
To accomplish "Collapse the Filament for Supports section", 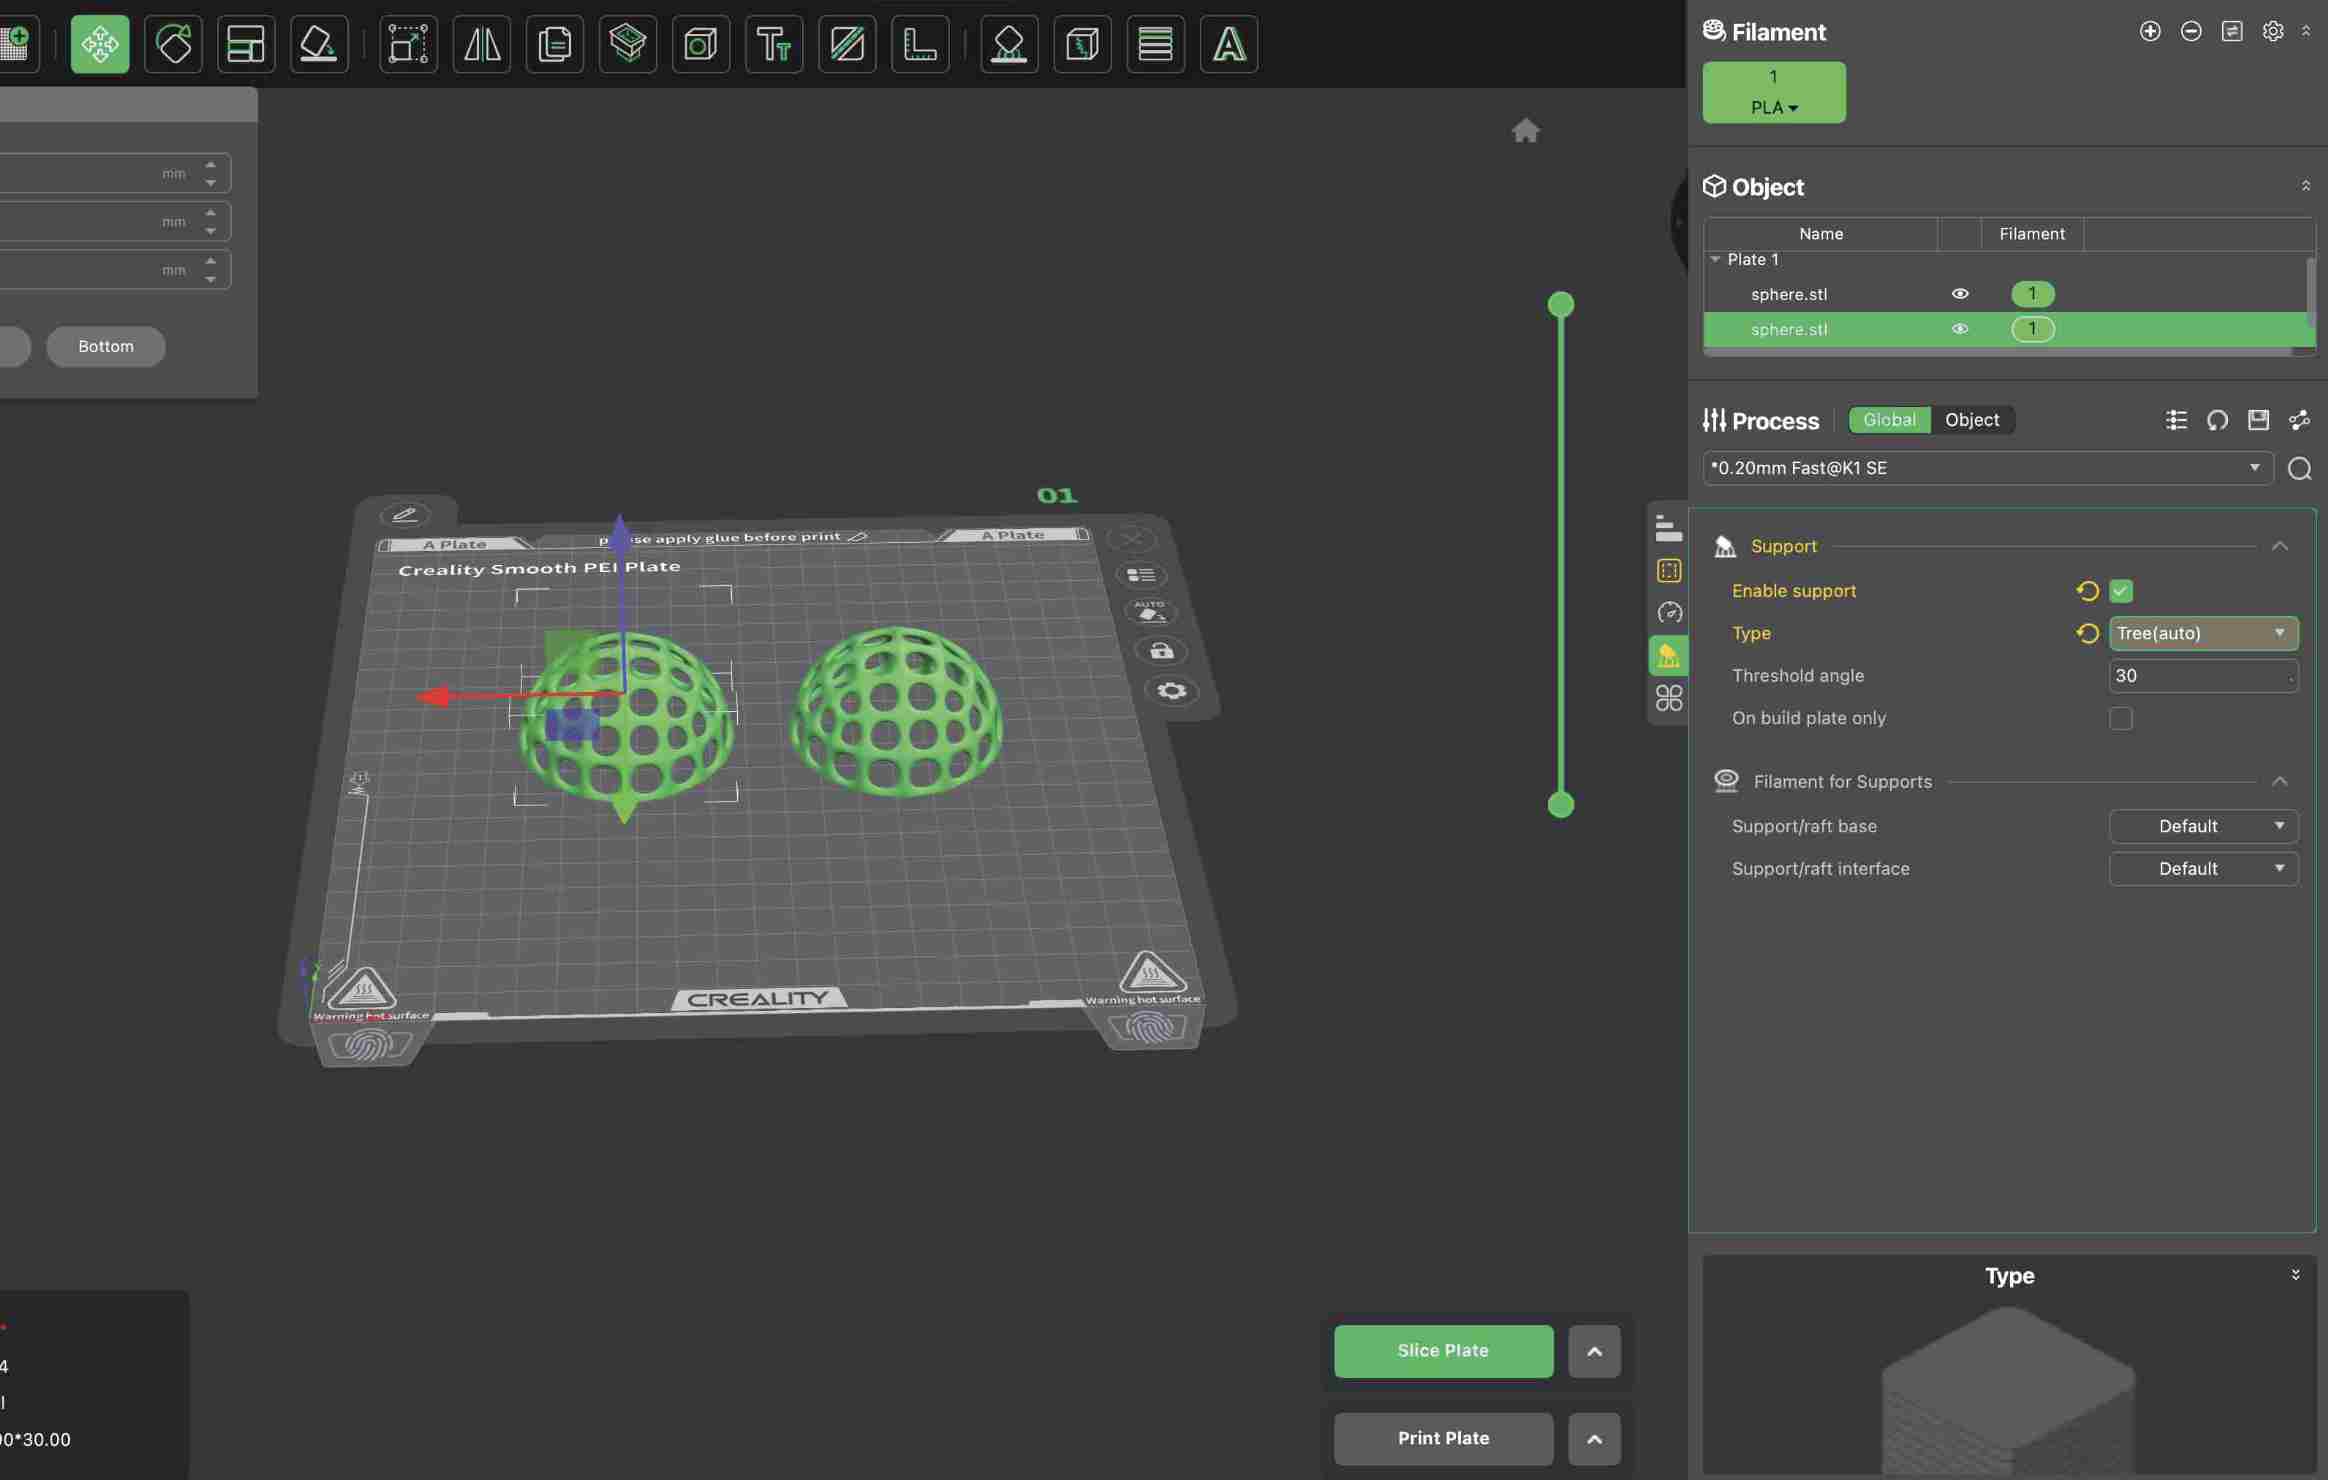I will tap(2280, 781).
